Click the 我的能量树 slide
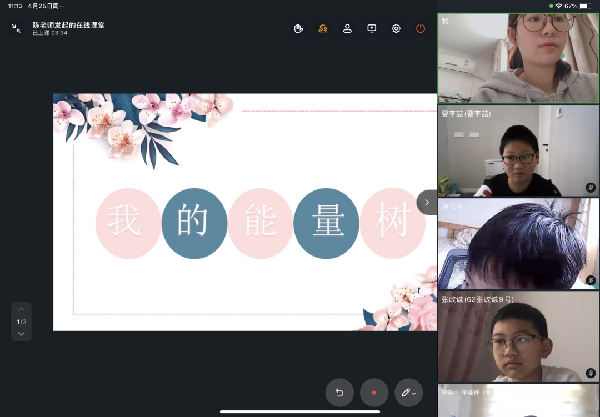Image resolution: width=600 pixels, height=417 pixels. point(245,212)
